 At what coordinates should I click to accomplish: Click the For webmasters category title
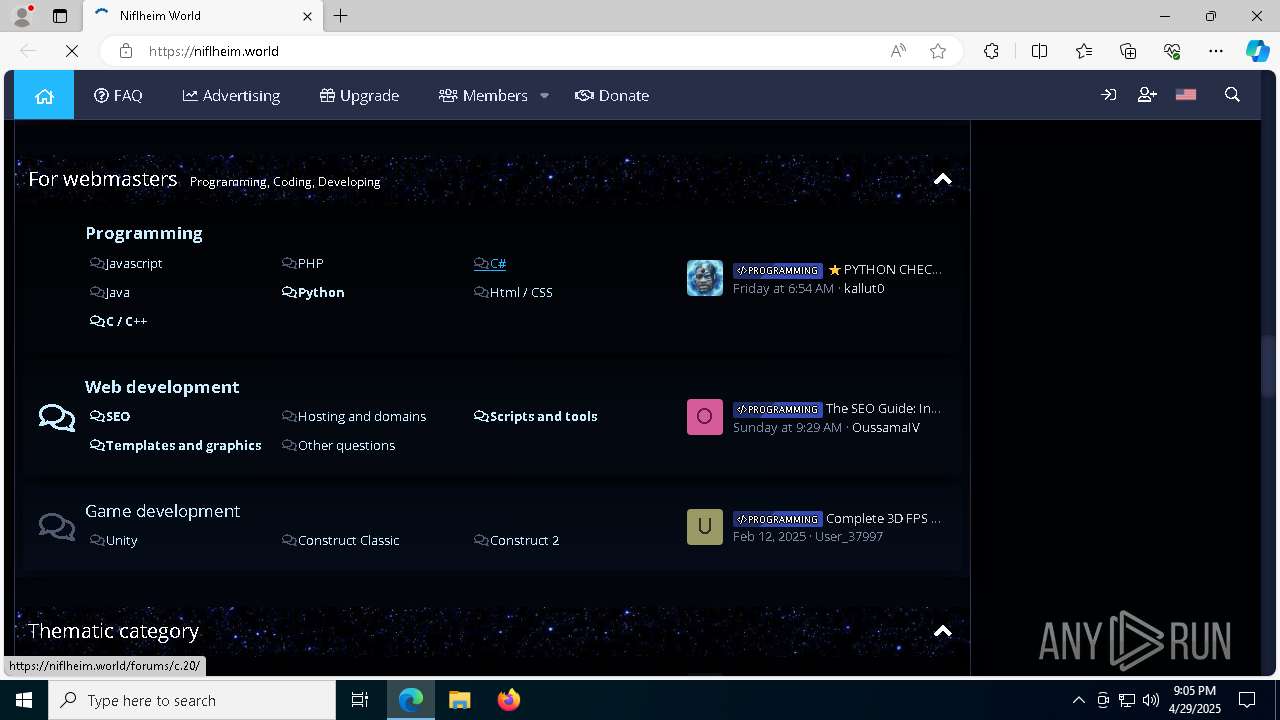[103, 180]
